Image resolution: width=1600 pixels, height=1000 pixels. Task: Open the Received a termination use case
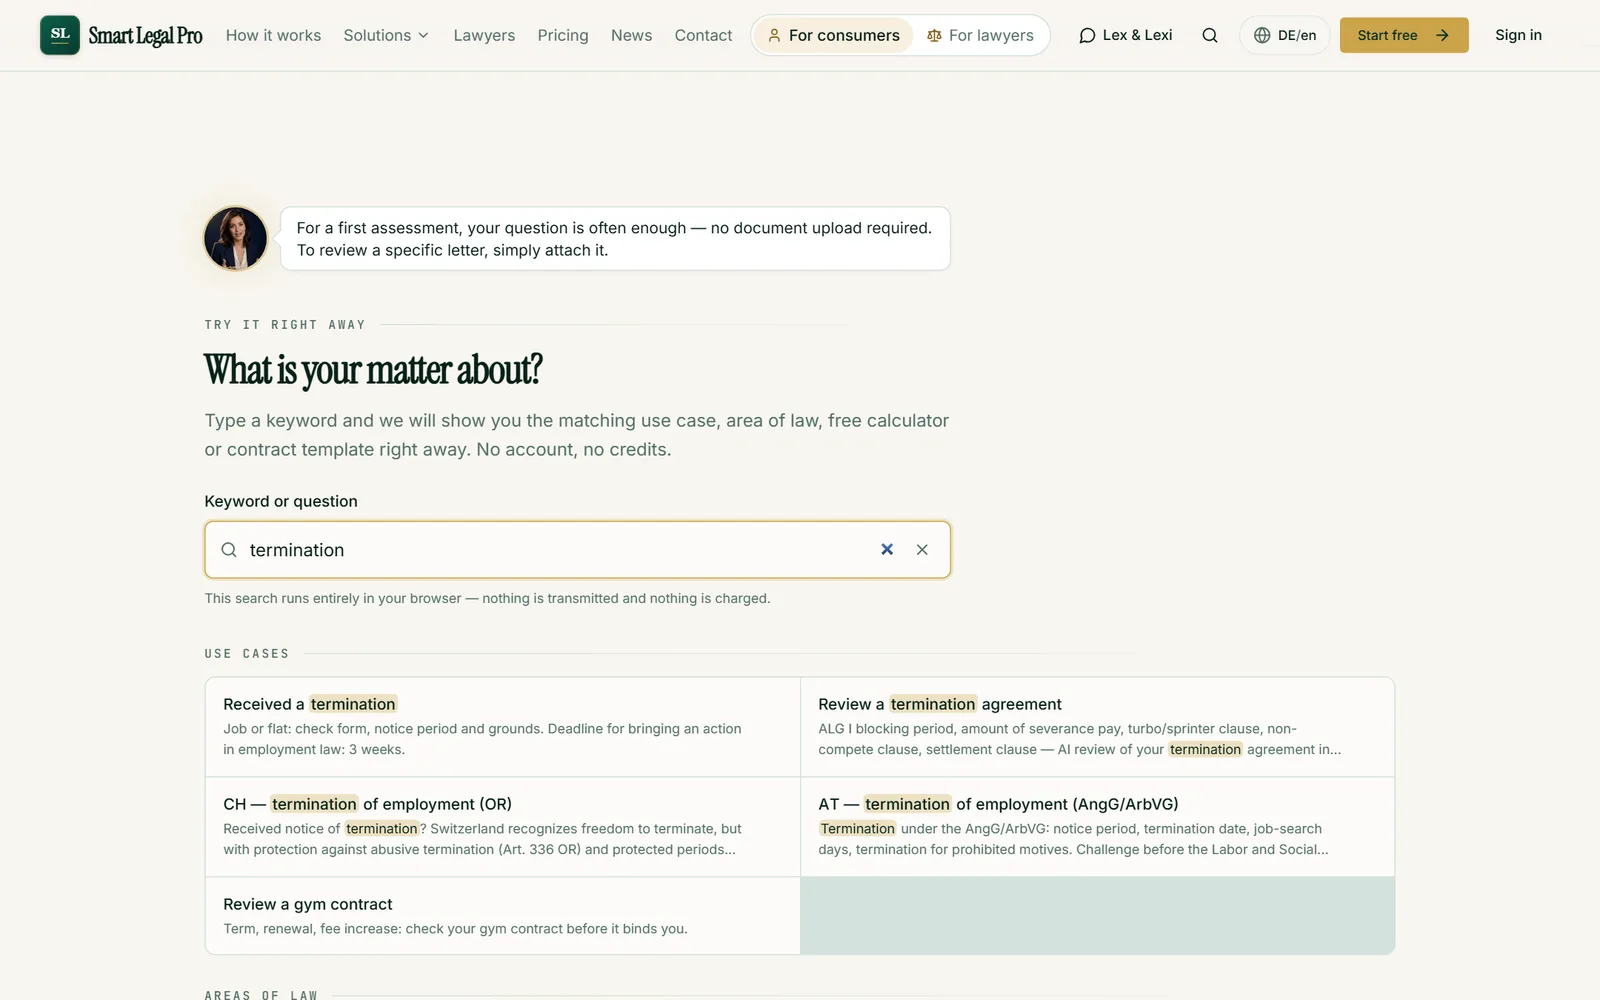503,727
